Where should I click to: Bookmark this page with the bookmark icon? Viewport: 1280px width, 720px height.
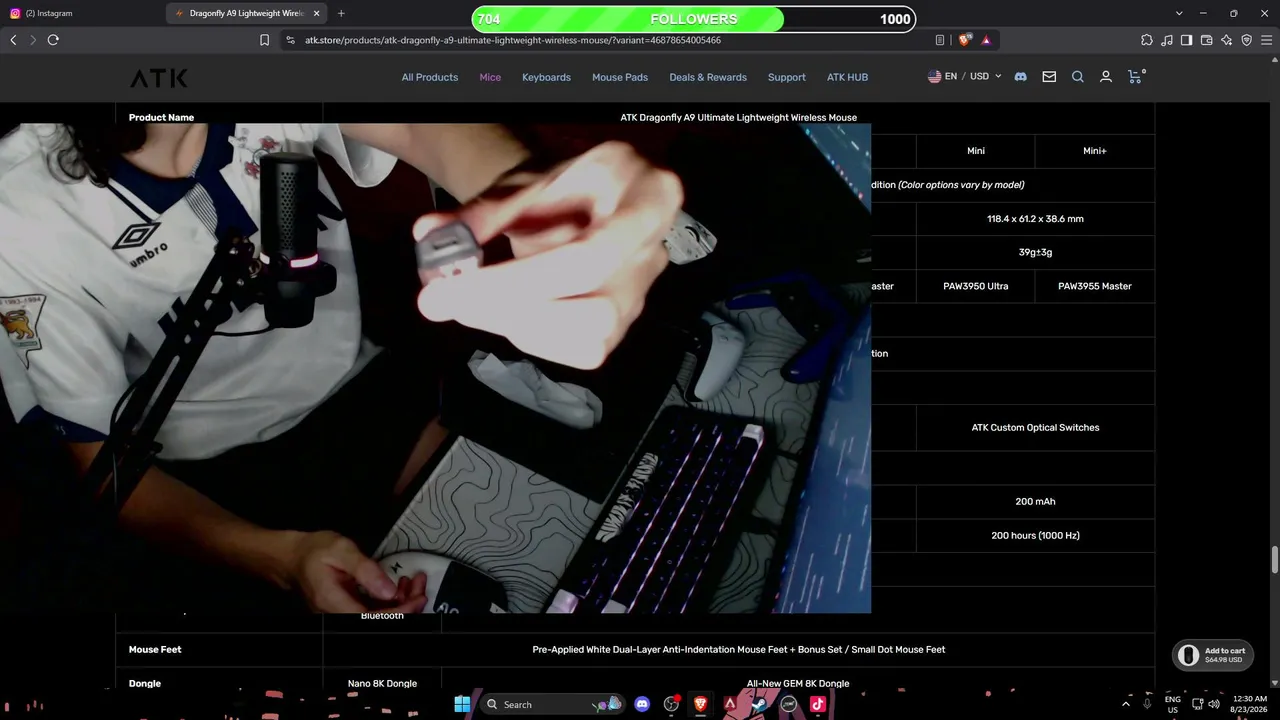pyautogui.click(x=264, y=40)
